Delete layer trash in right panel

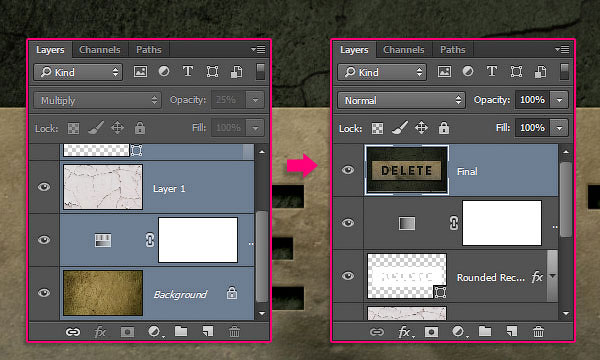[538, 331]
